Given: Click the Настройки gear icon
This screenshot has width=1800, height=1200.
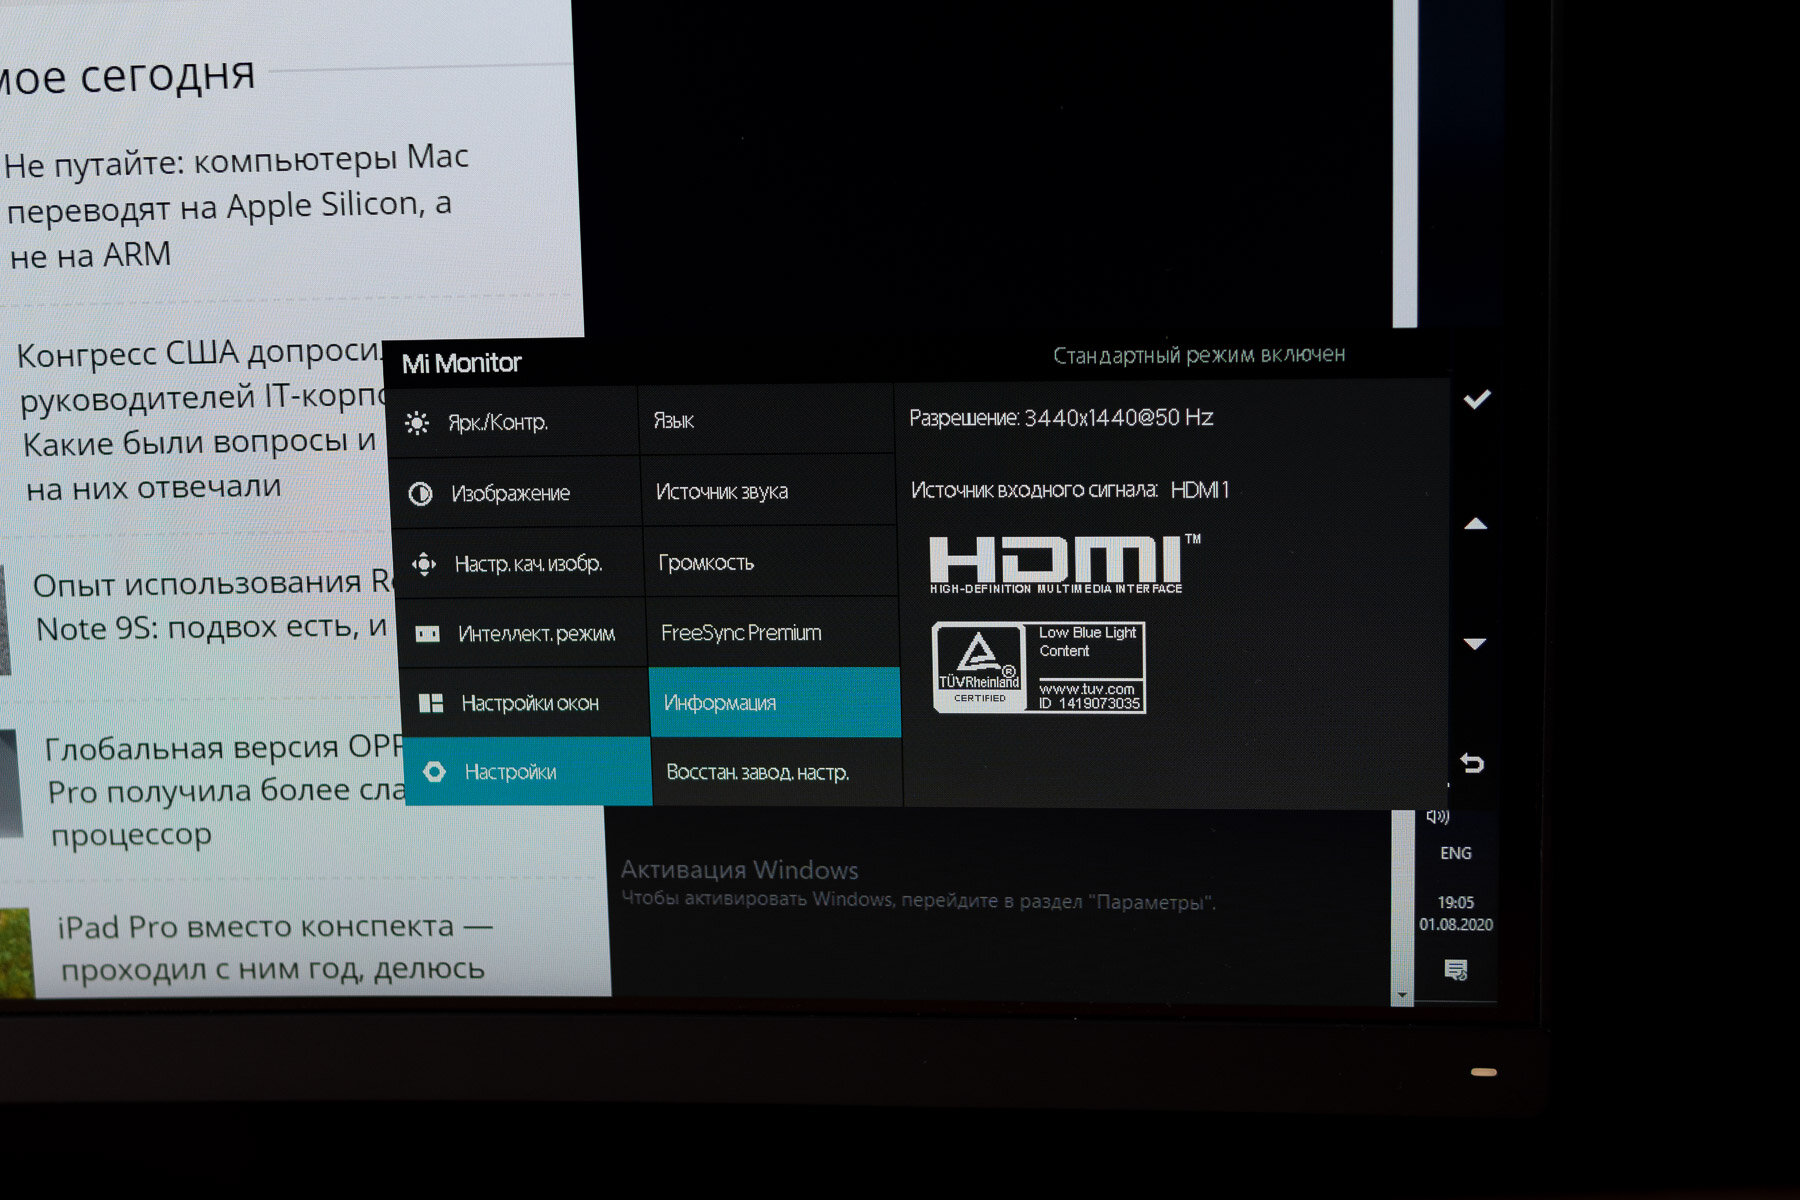Looking at the screenshot, I should coord(434,771).
